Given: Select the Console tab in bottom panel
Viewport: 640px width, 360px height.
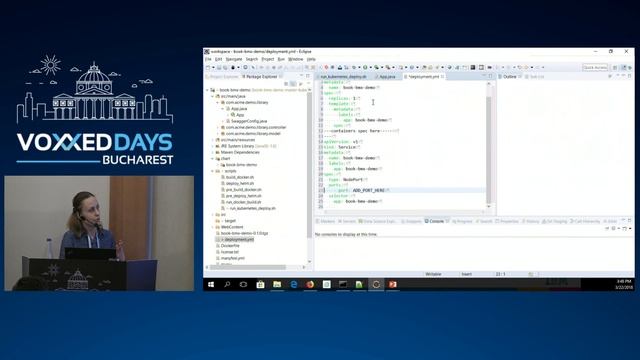Looking at the screenshot, I should (x=436, y=221).
